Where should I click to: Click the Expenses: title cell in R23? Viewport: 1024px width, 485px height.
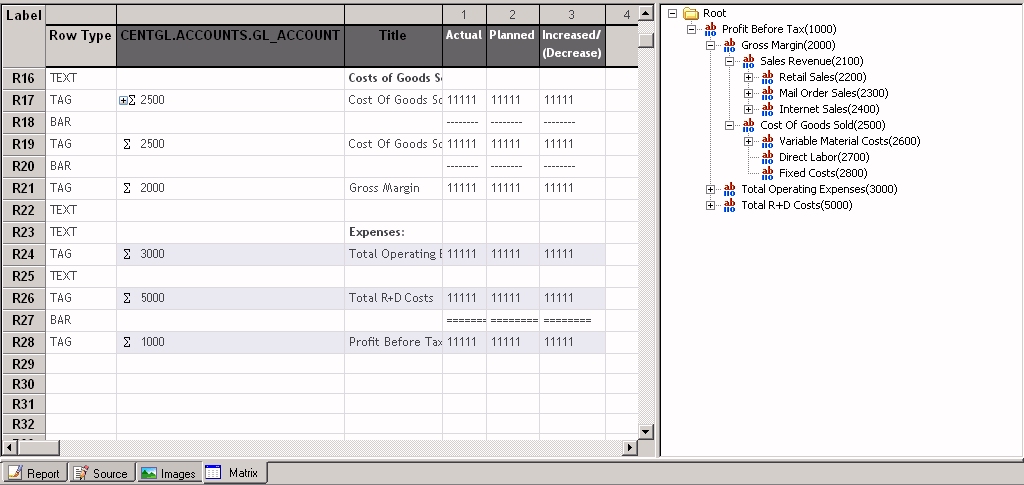[x=393, y=232]
